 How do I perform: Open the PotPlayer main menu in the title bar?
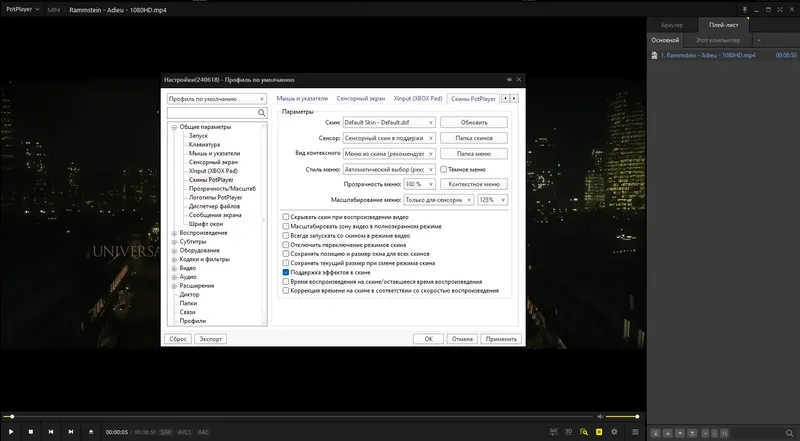pyautogui.click(x=22, y=10)
